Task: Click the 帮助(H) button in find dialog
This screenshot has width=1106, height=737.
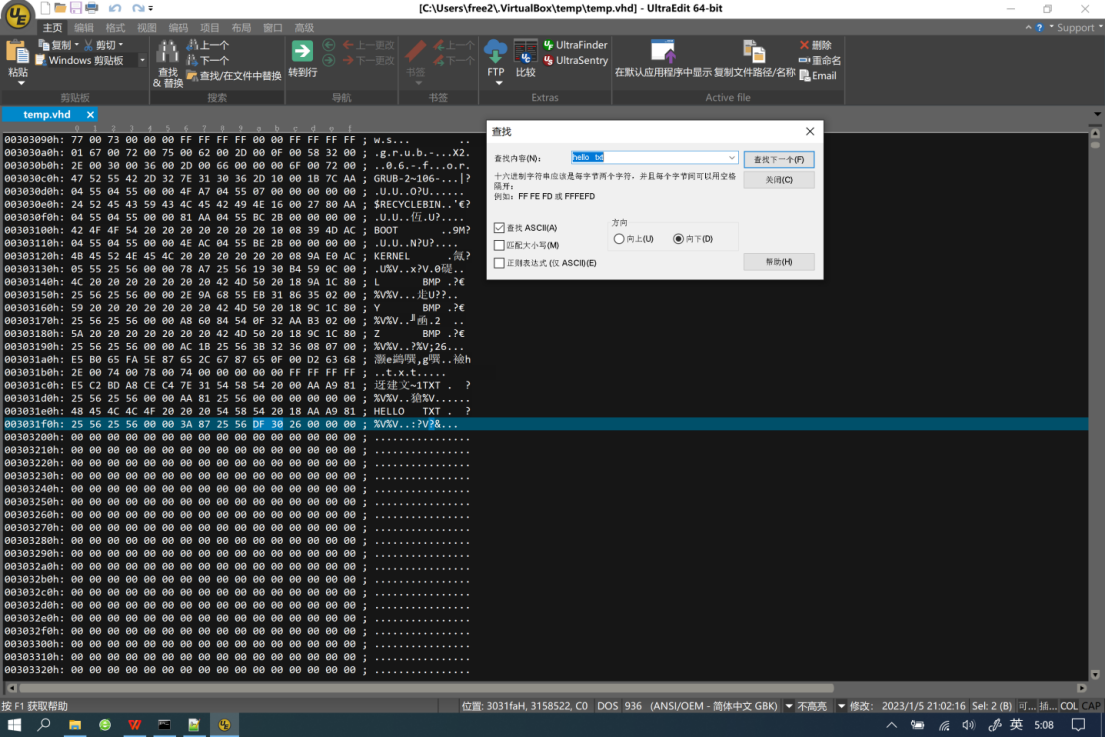Action: tap(779, 262)
